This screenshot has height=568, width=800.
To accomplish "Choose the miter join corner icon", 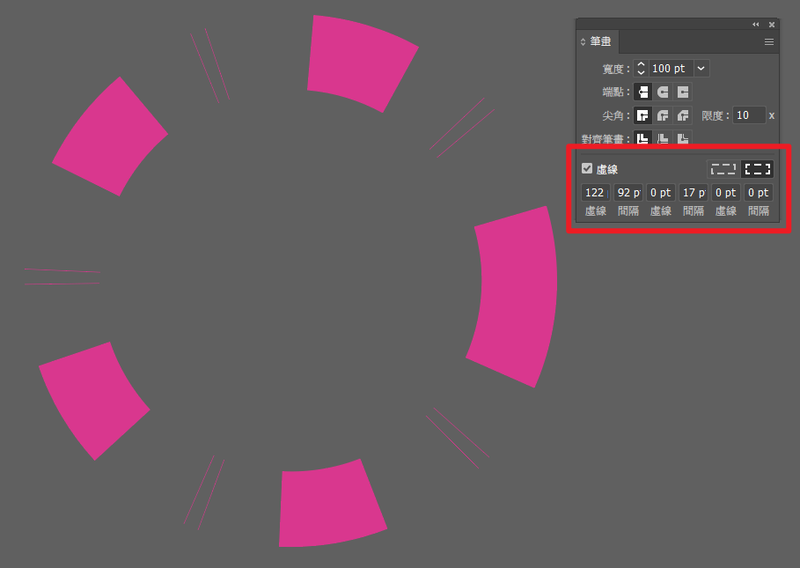I will click(x=643, y=115).
